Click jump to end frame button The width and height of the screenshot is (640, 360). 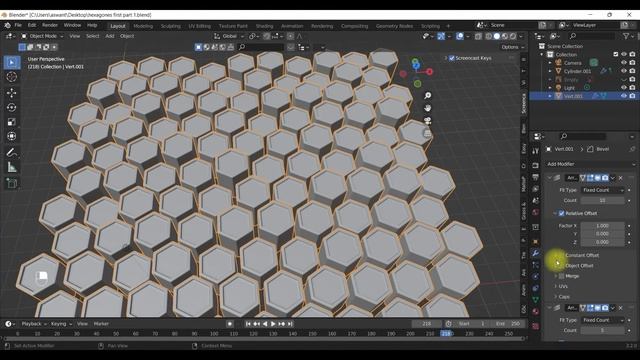[290, 324]
